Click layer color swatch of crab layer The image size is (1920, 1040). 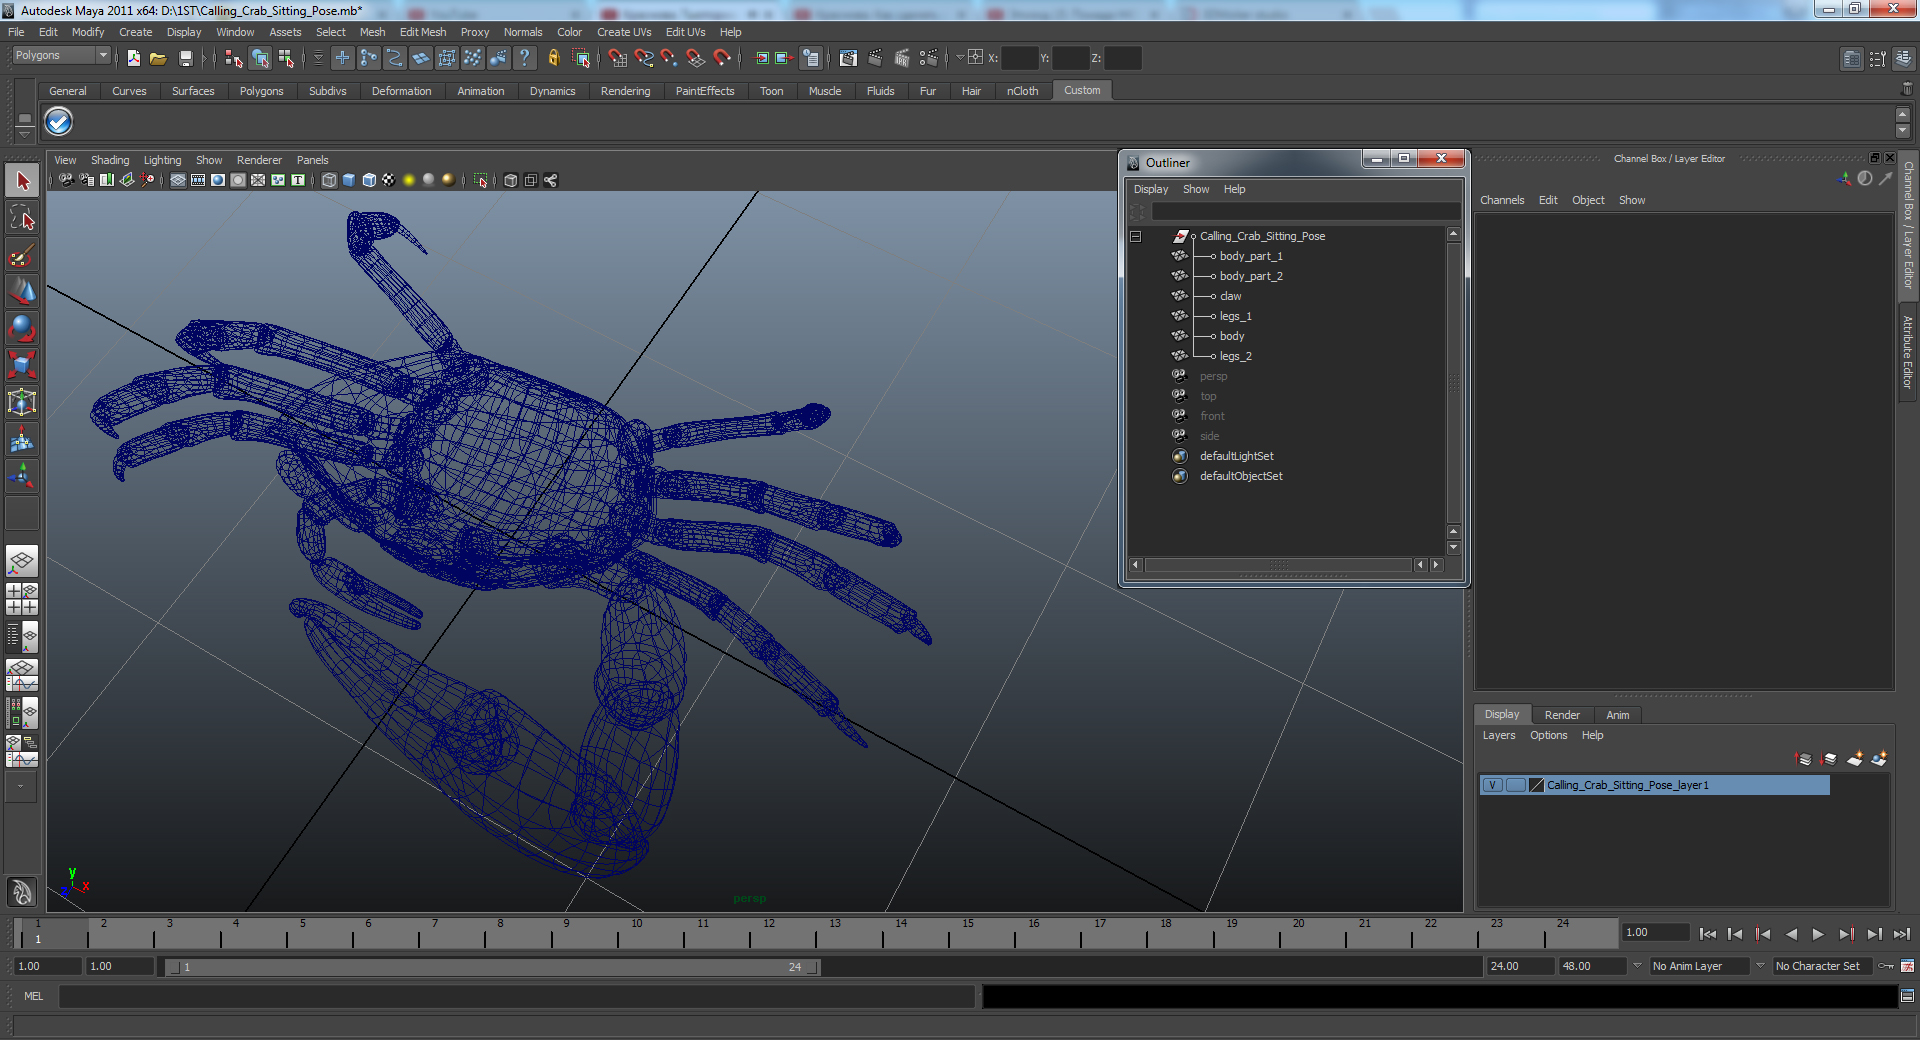point(1537,785)
